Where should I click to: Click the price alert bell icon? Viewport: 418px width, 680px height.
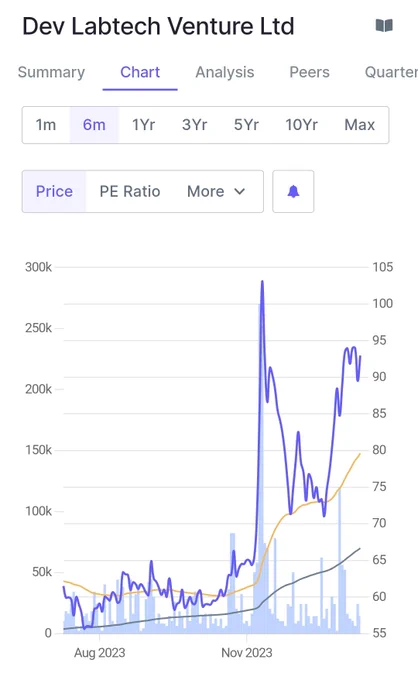[293, 191]
